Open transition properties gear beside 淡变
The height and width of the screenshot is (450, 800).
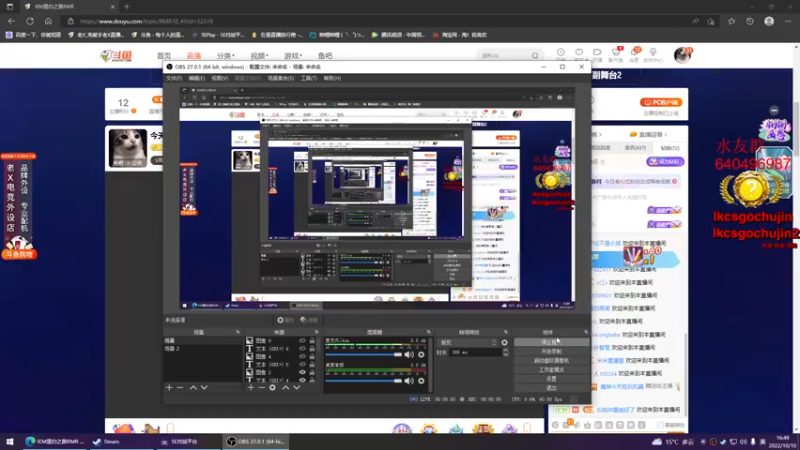point(505,342)
